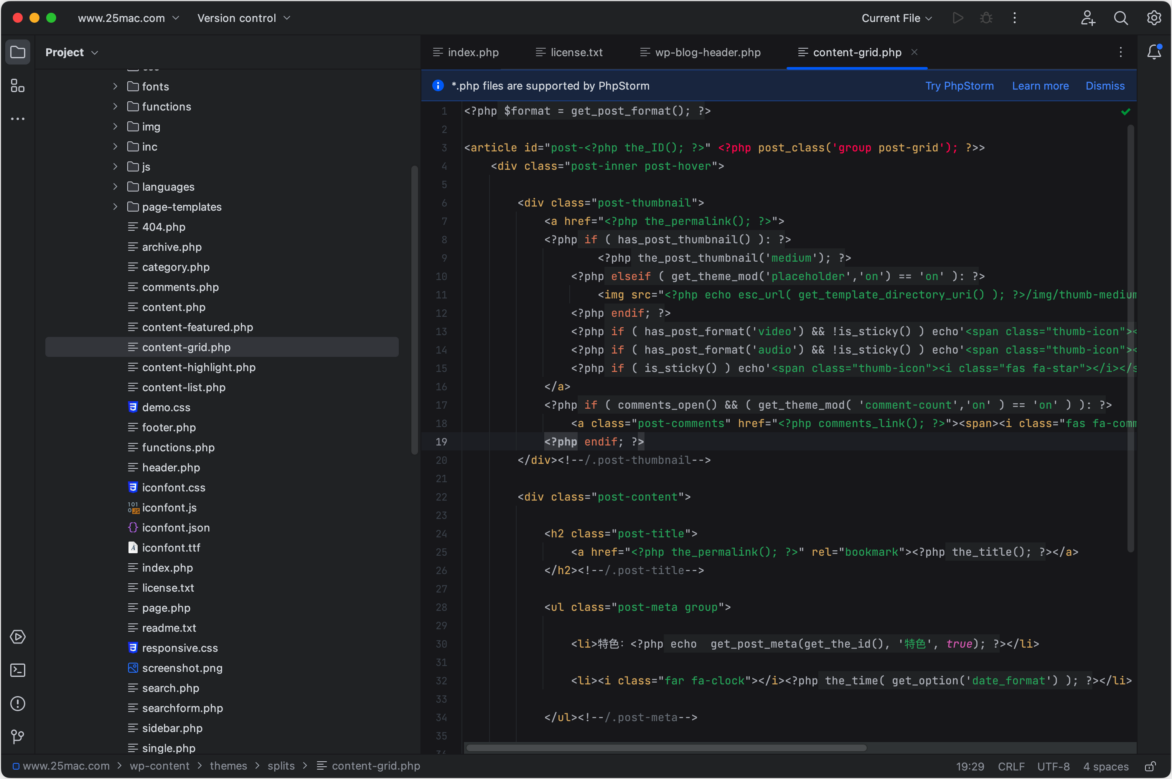Change the CRLF line separator setting
Screen dimensions: 1172x779
tap(1011, 767)
